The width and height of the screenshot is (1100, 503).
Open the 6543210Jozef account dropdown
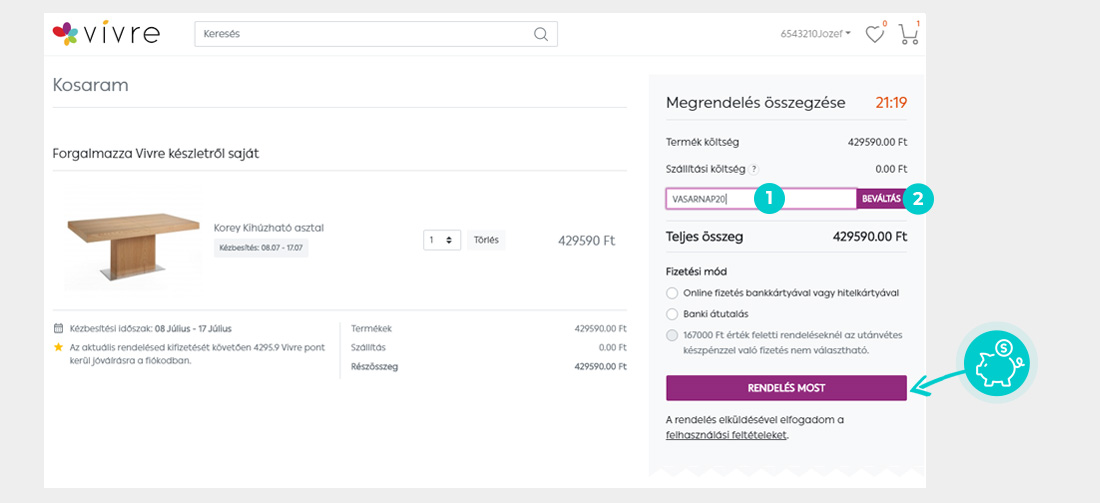point(815,33)
